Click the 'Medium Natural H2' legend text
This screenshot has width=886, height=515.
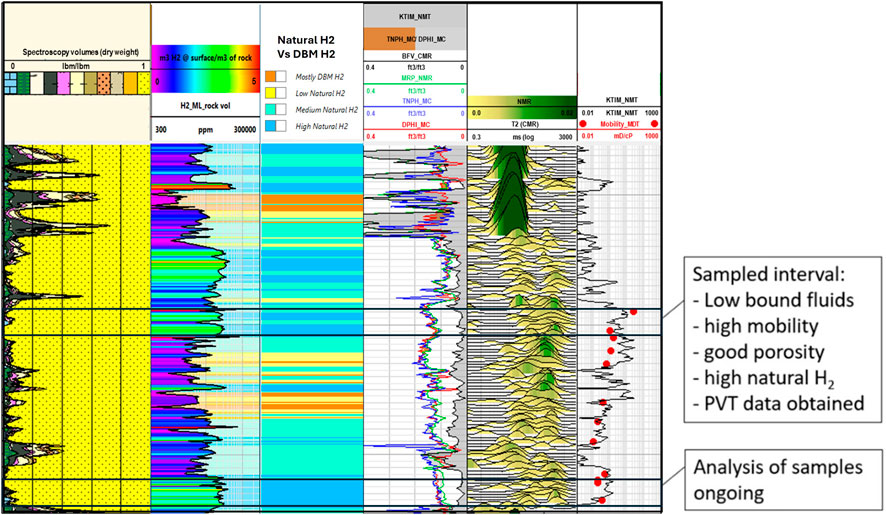pos(327,110)
